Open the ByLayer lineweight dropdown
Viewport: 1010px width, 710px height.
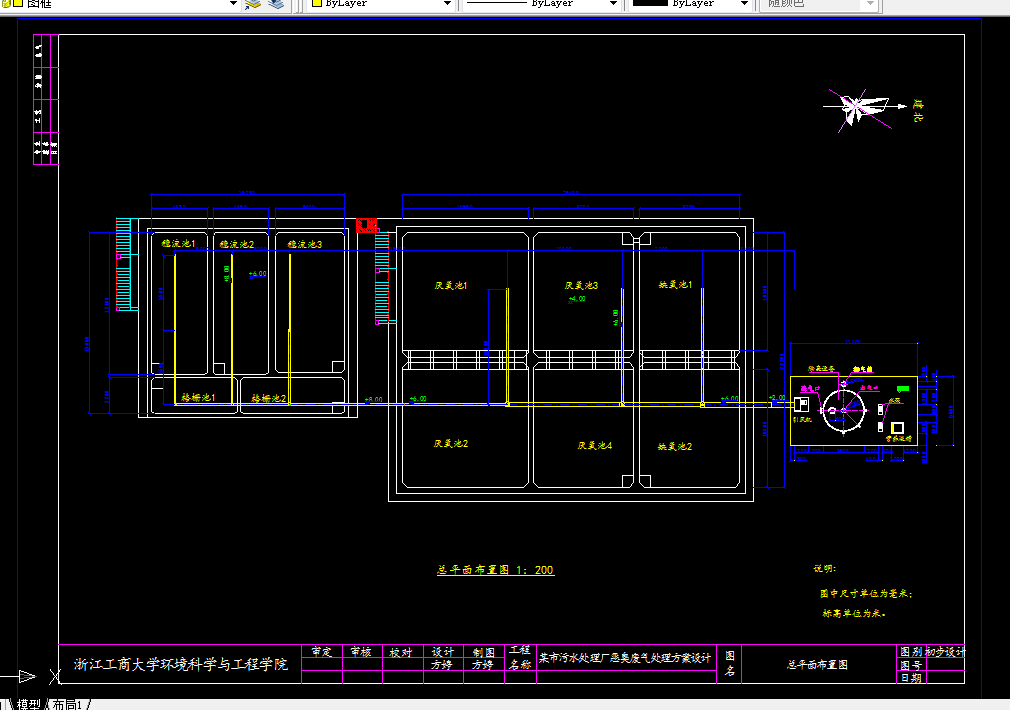[x=745, y=4]
